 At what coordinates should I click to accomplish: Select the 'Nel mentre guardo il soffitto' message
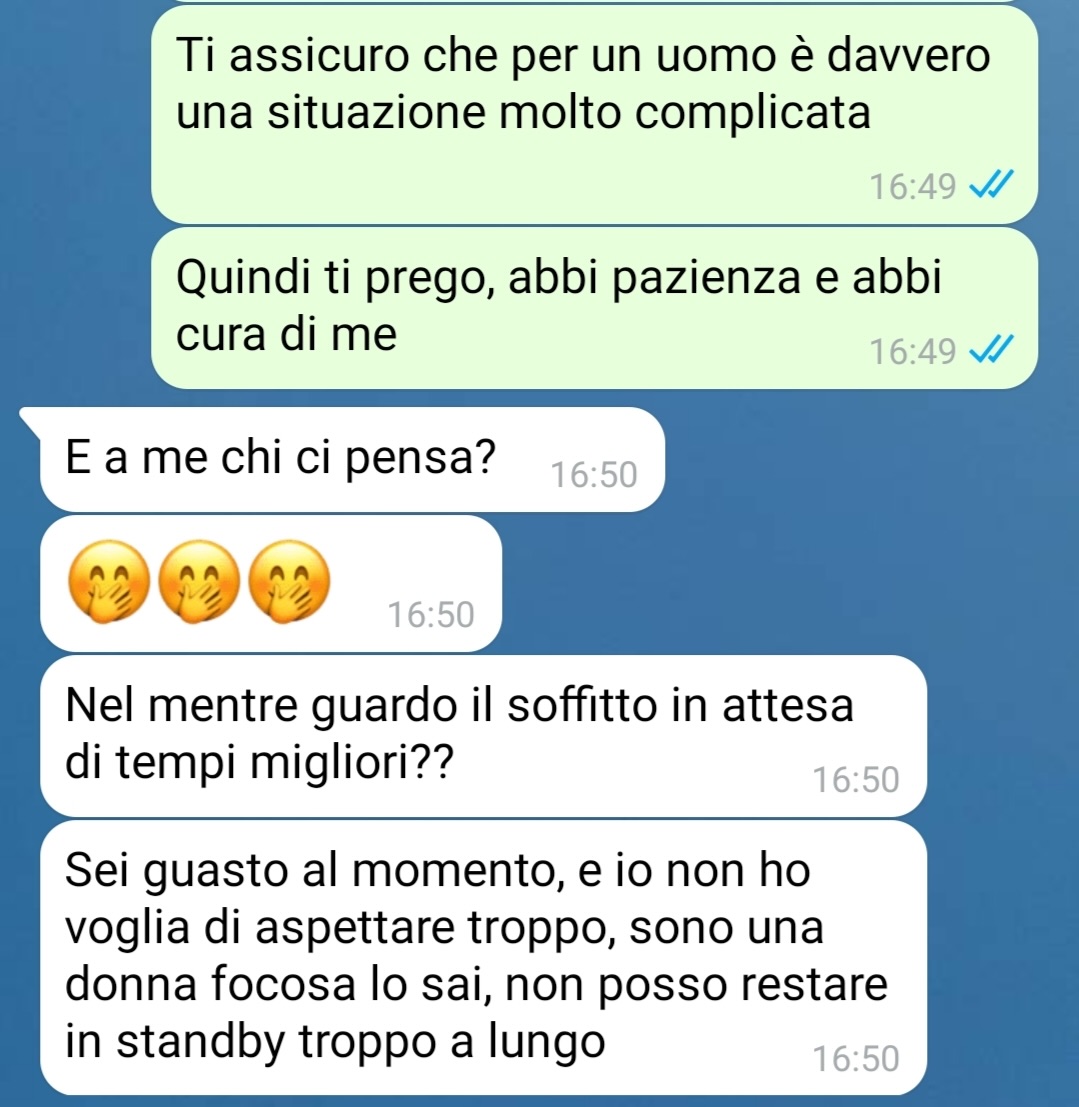pos(483,736)
